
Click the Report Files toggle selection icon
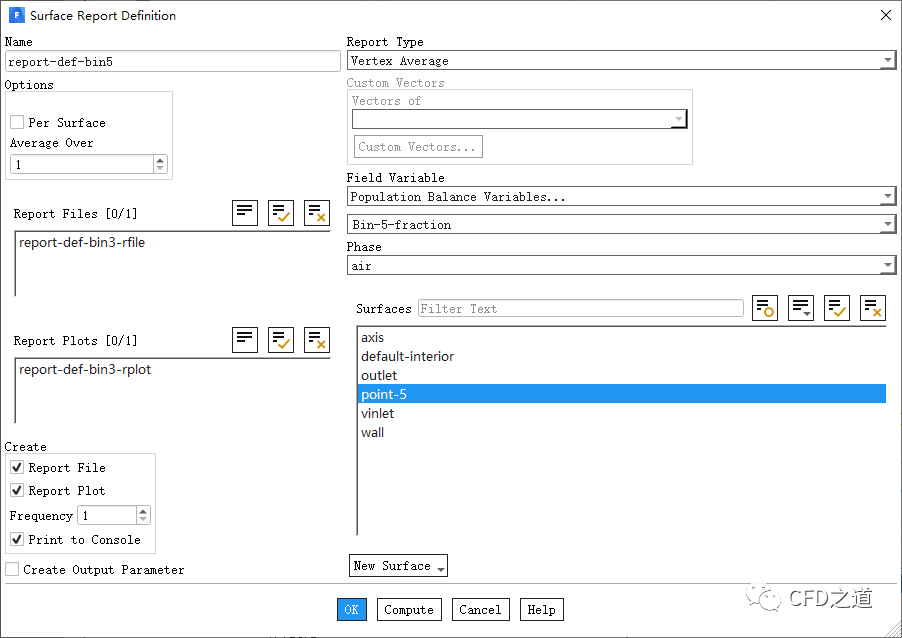(245, 213)
